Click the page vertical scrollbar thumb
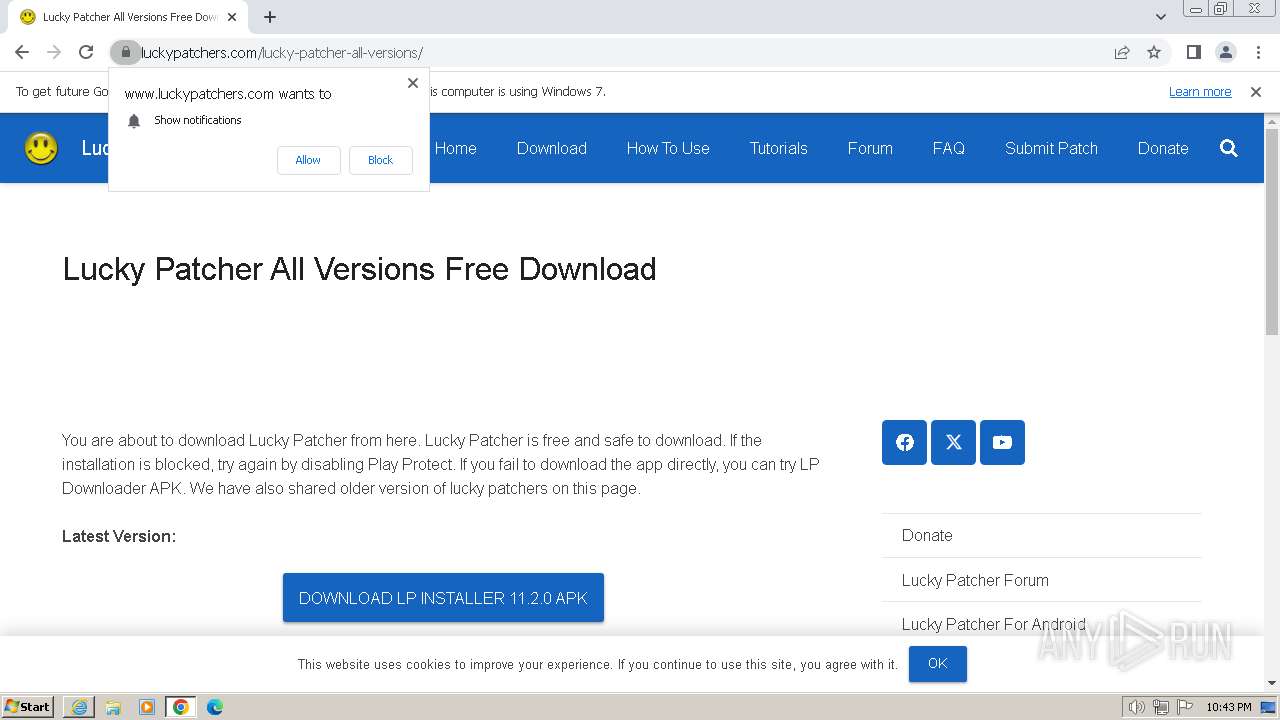 coord(1272,232)
